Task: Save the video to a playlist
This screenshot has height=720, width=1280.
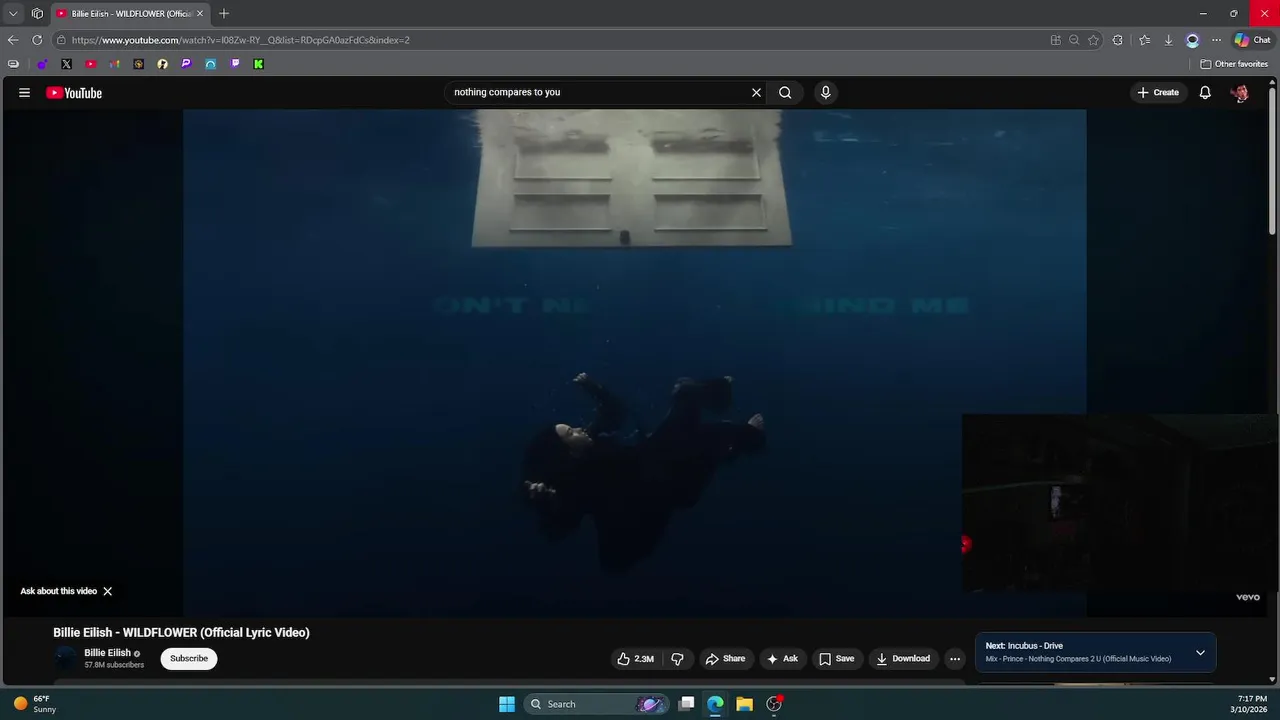Action: 836,658
